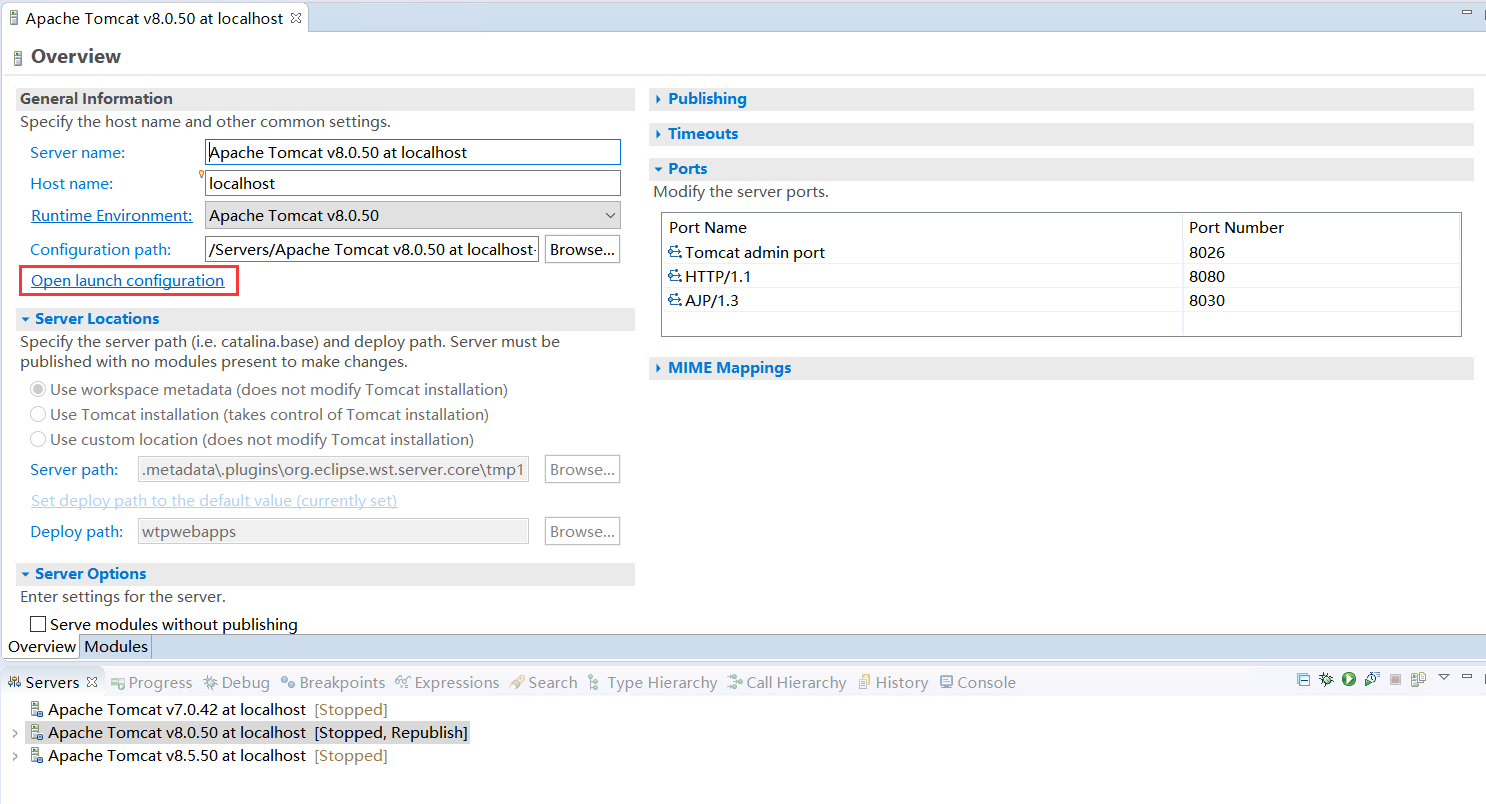
Task: Select port number 8030 cell
Action: point(1321,300)
